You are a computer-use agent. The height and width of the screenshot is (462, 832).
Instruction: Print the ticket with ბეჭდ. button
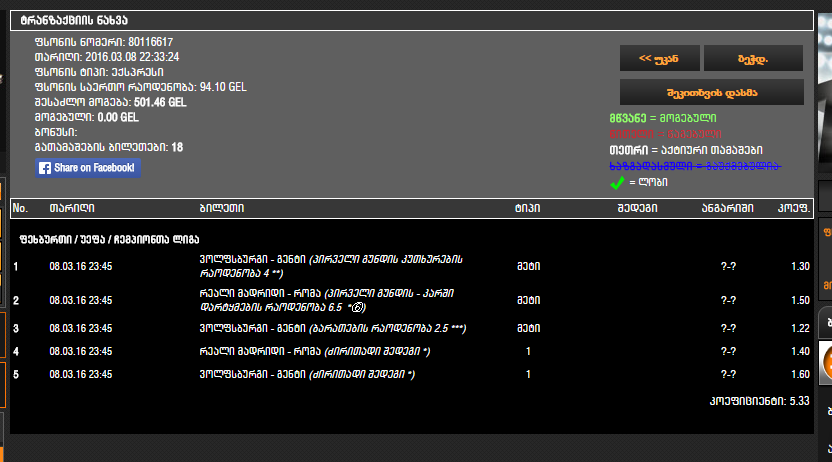tap(753, 58)
